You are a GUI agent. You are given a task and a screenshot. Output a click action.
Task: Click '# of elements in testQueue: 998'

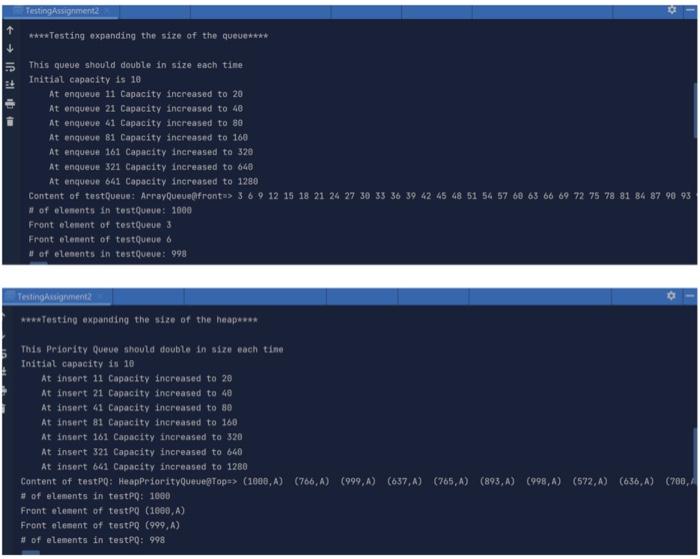(x=108, y=254)
